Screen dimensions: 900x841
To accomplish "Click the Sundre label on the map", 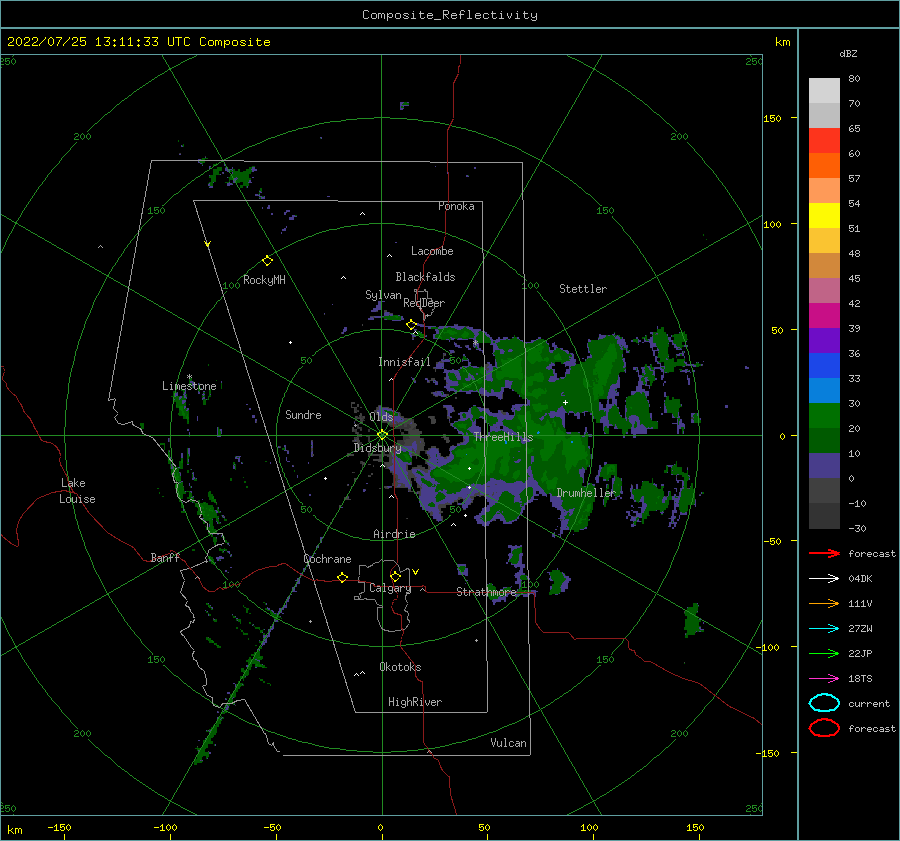I will coord(303,414).
